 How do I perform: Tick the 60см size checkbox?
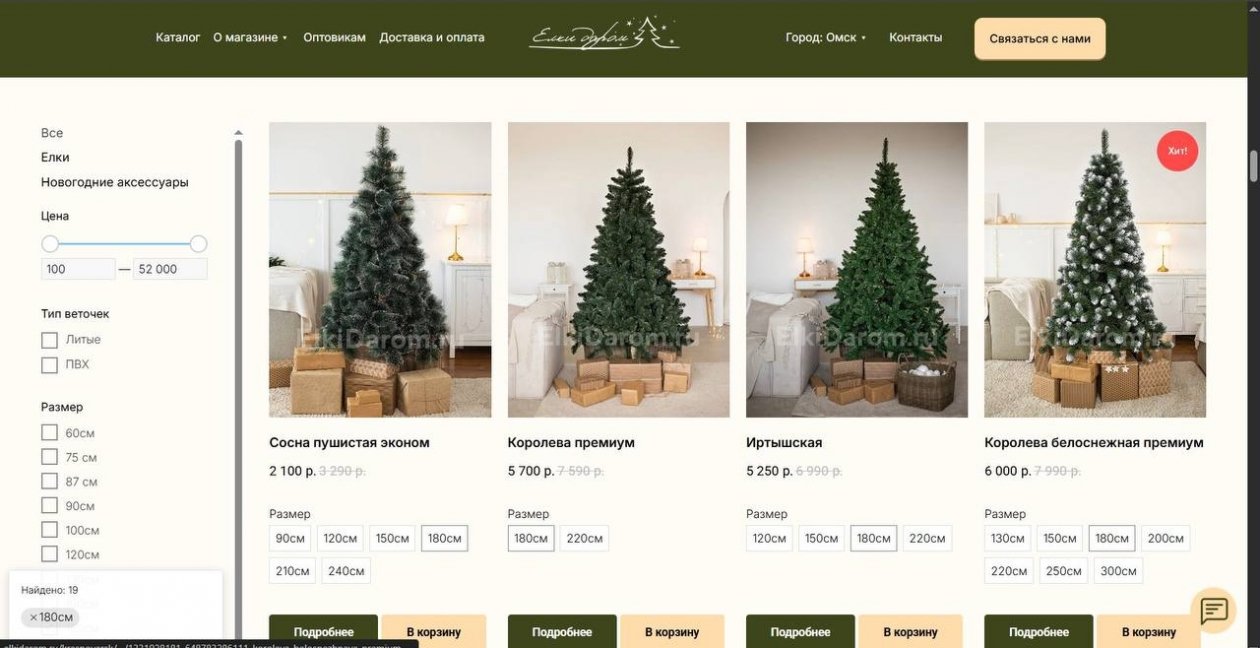click(x=49, y=432)
